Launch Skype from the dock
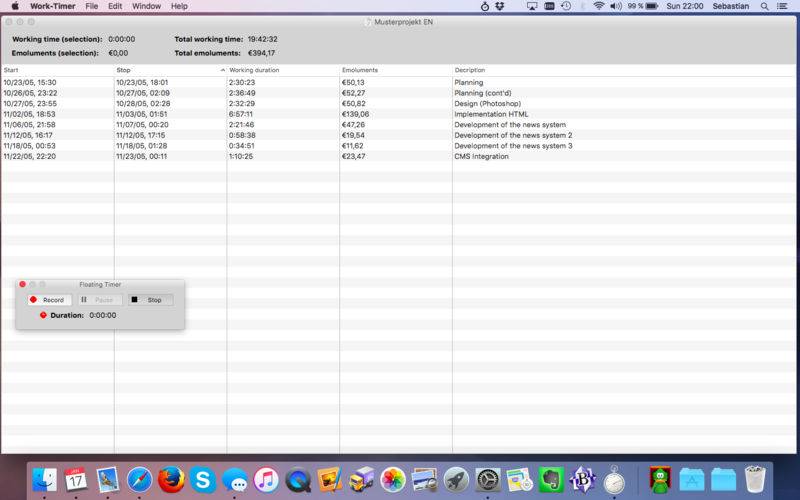The width and height of the screenshot is (800, 500). click(203, 480)
